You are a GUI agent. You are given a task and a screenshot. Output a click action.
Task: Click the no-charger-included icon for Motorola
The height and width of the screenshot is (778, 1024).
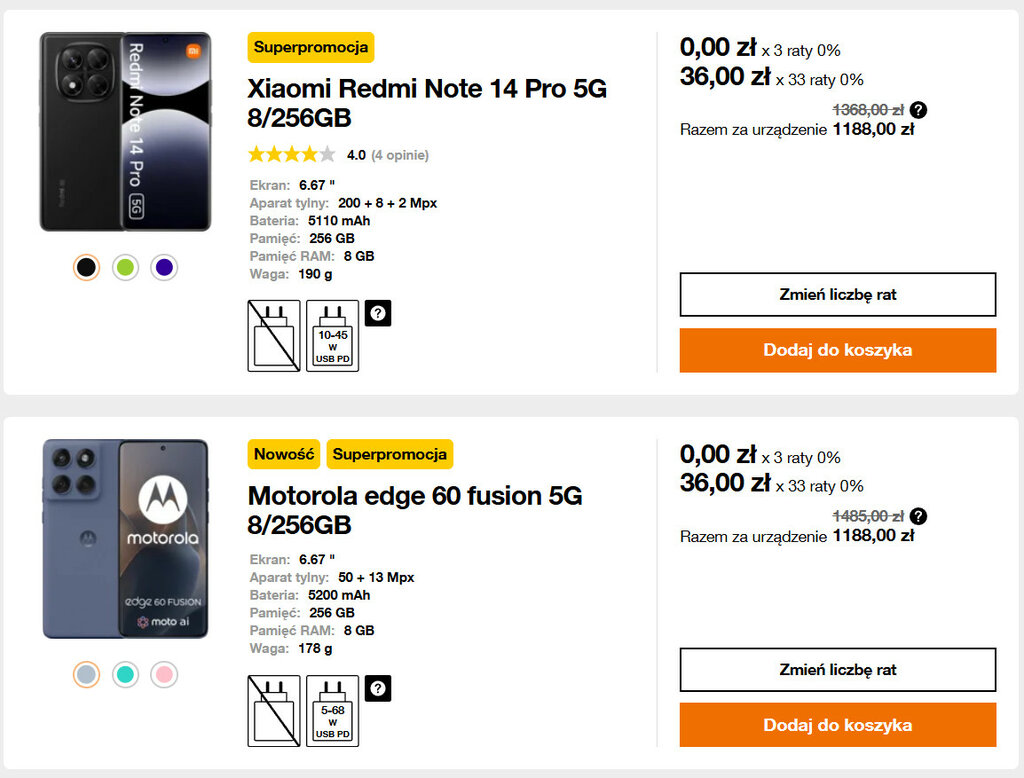pyautogui.click(x=273, y=711)
